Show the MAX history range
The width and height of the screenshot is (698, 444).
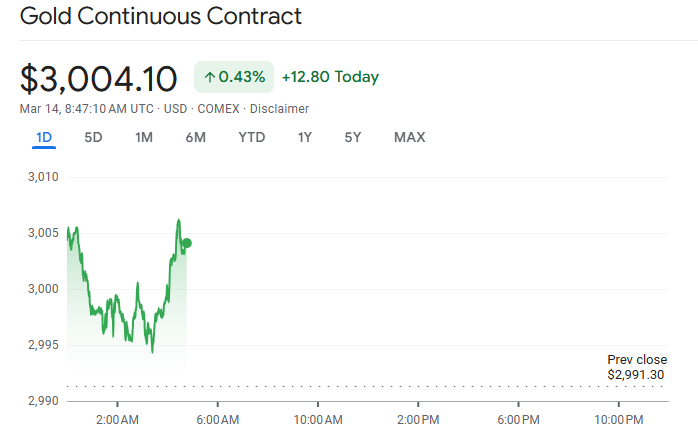[x=409, y=137]
